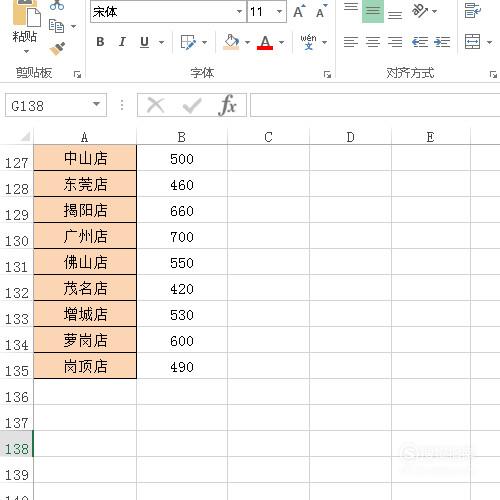Select cell containing 东莞店
The height and width of the screenshot is (500, 500).
[85, 184]
